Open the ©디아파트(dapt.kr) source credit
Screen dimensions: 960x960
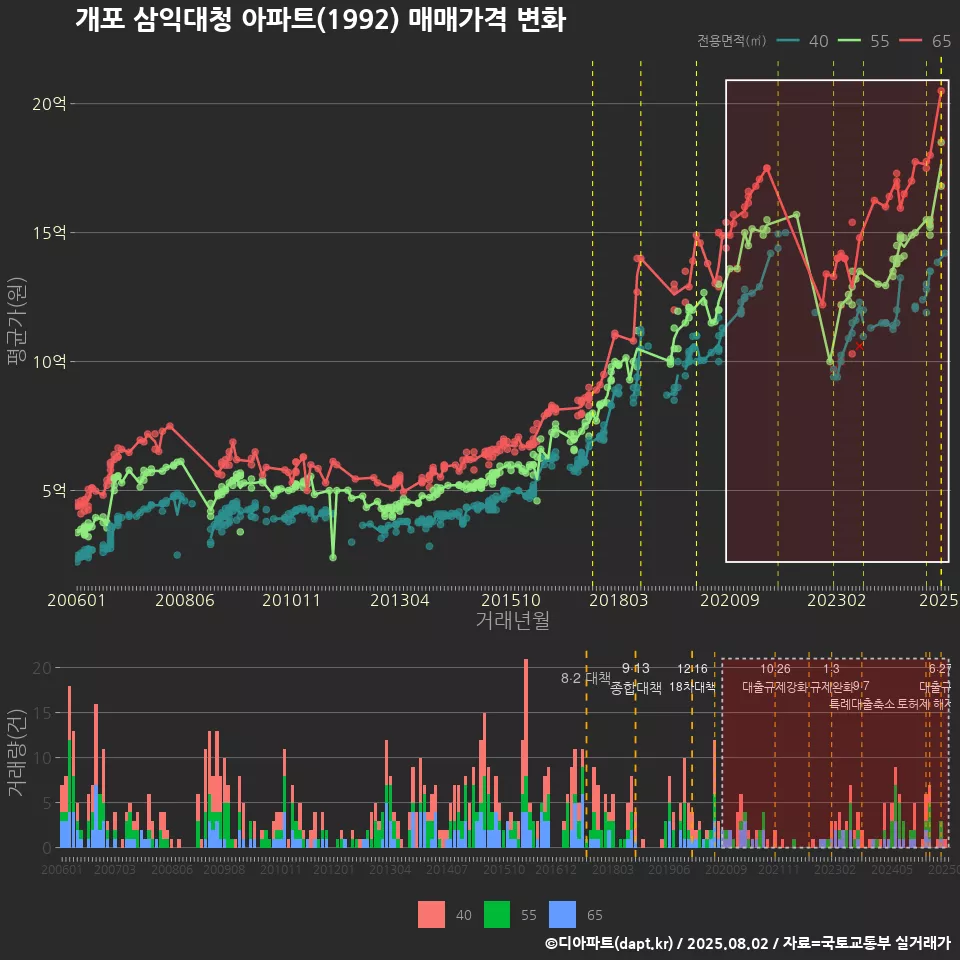(609, 943)
